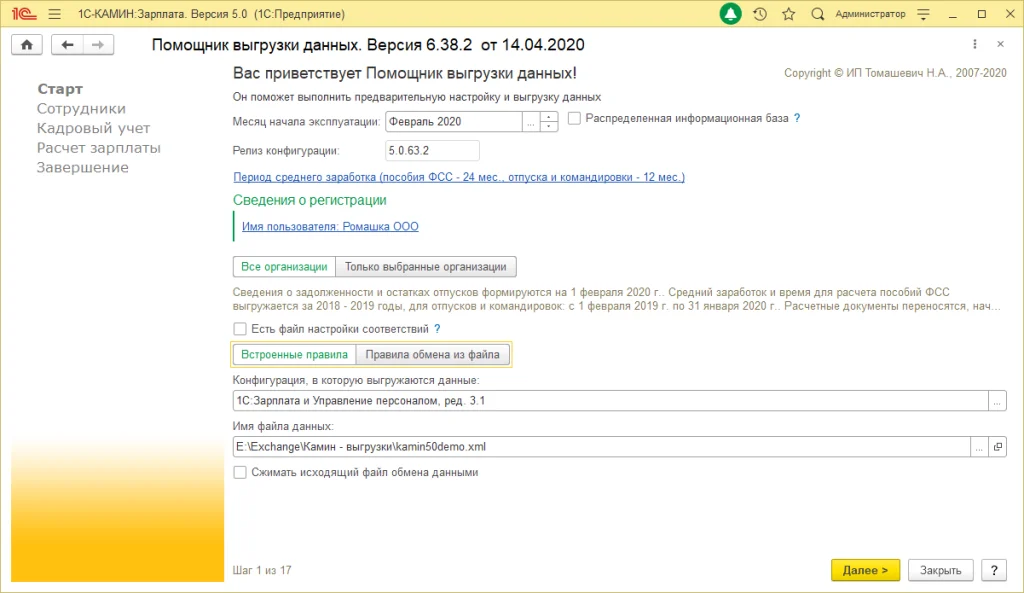Browse for data file with ellipsis button

tap(979, 447)
